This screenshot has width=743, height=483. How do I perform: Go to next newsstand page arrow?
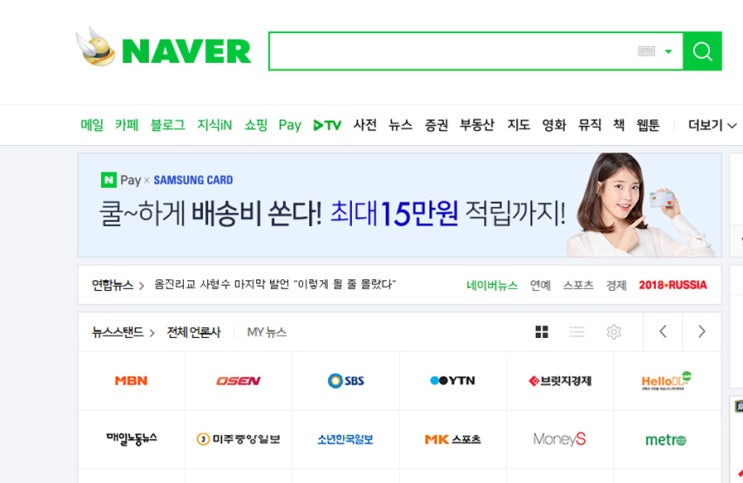[702, 332]
